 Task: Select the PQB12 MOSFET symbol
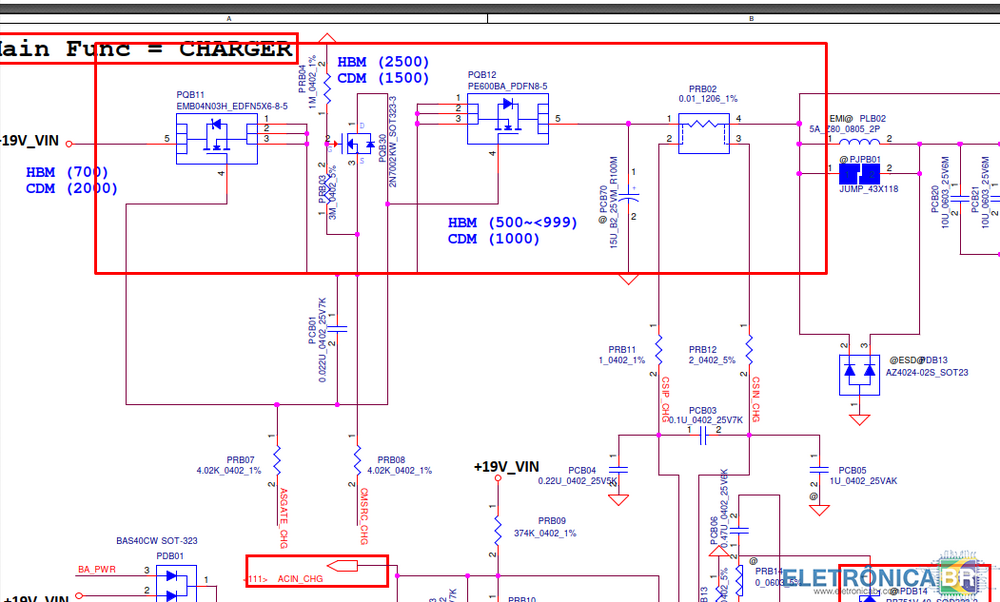click(x=507, y=120)
